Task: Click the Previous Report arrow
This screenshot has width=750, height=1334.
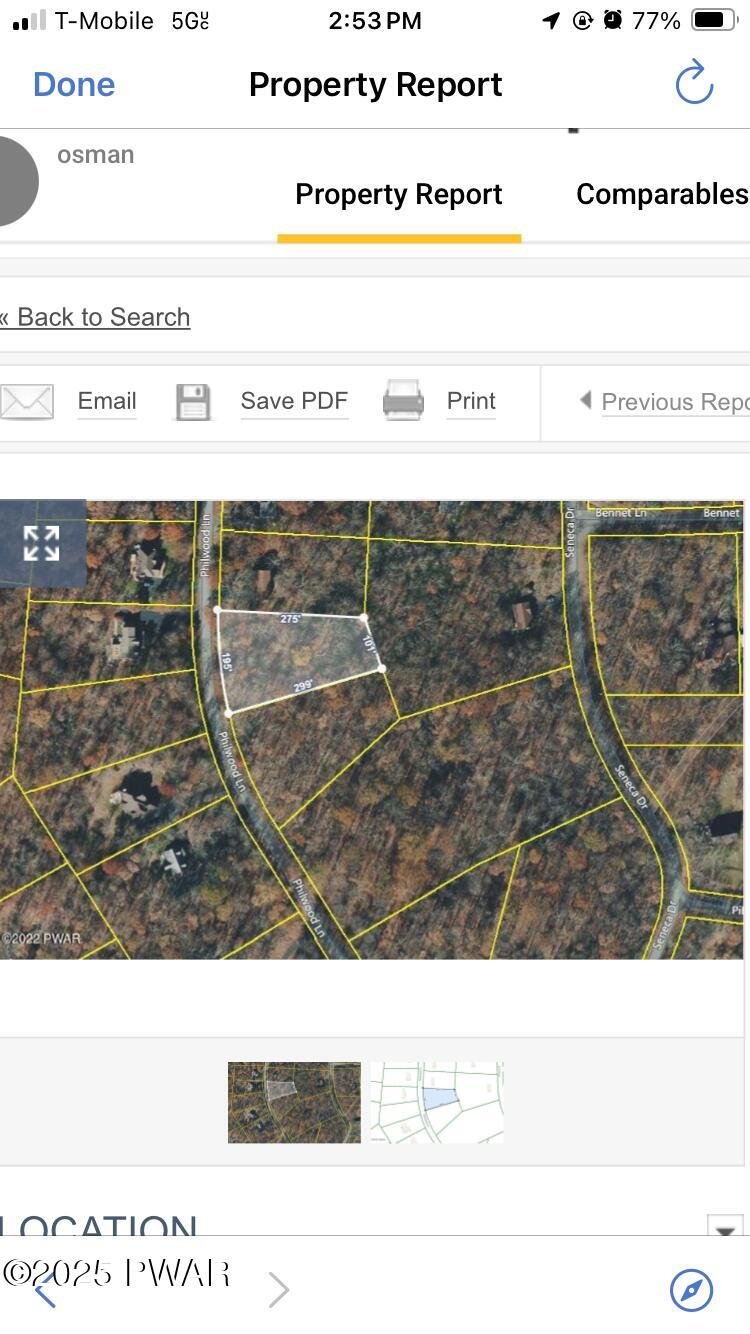Action: click(x=585, y=401)
